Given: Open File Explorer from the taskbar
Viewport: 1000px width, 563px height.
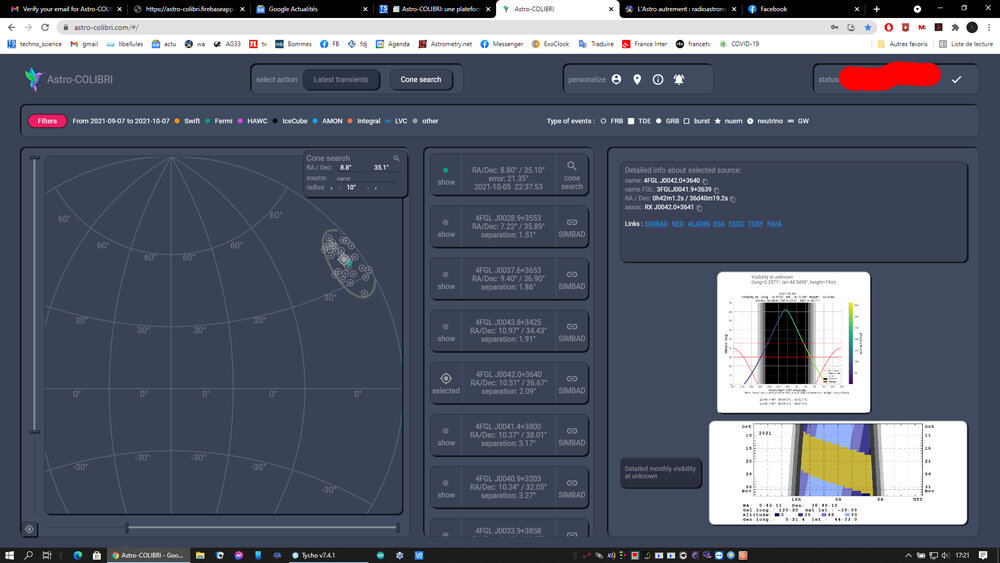Looking at the screenshot, I should pos(200,555).
